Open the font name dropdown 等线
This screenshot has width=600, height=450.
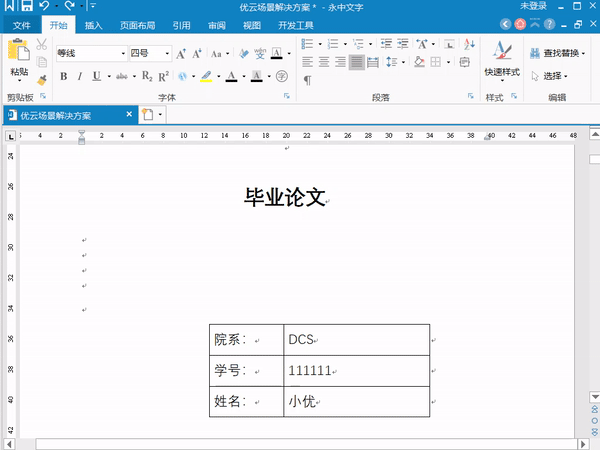pos(91,54)
